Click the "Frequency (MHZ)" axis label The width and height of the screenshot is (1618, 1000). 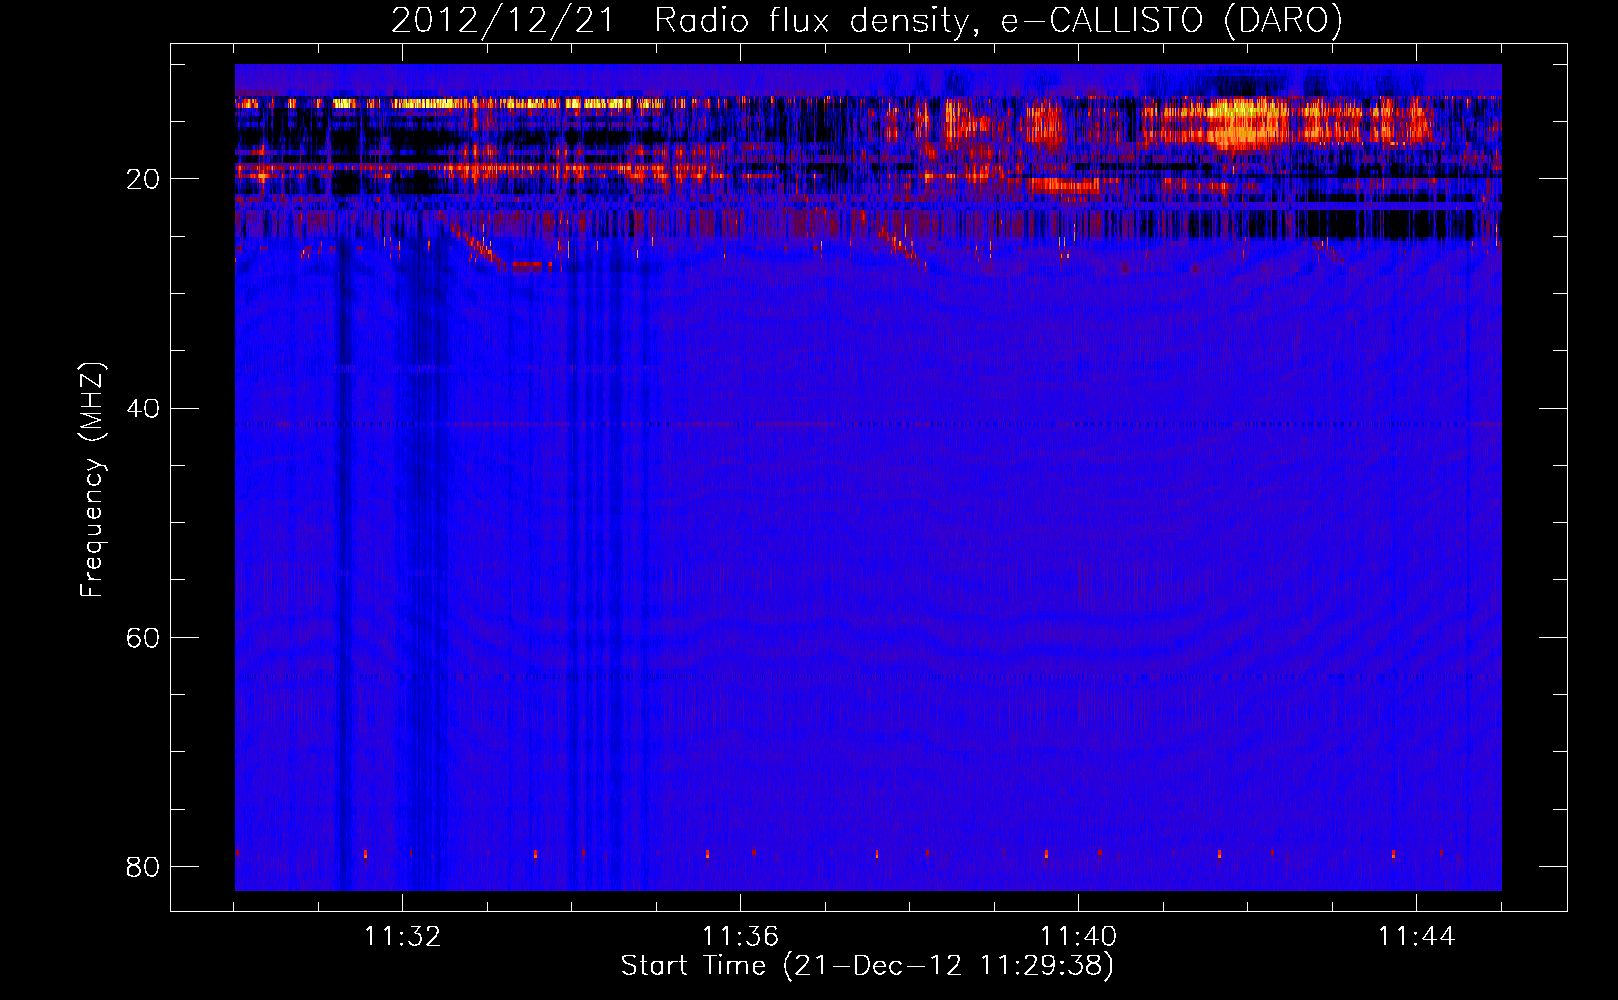pyautogui.click(x=91, y=480)
